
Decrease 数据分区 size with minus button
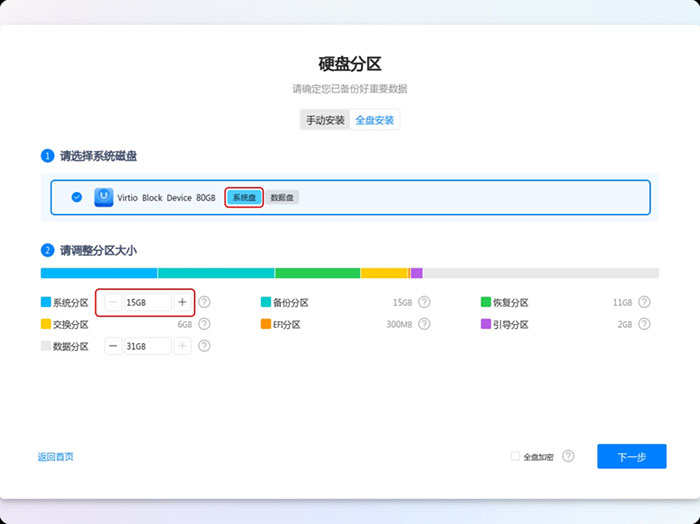click(x=113, y=346)
